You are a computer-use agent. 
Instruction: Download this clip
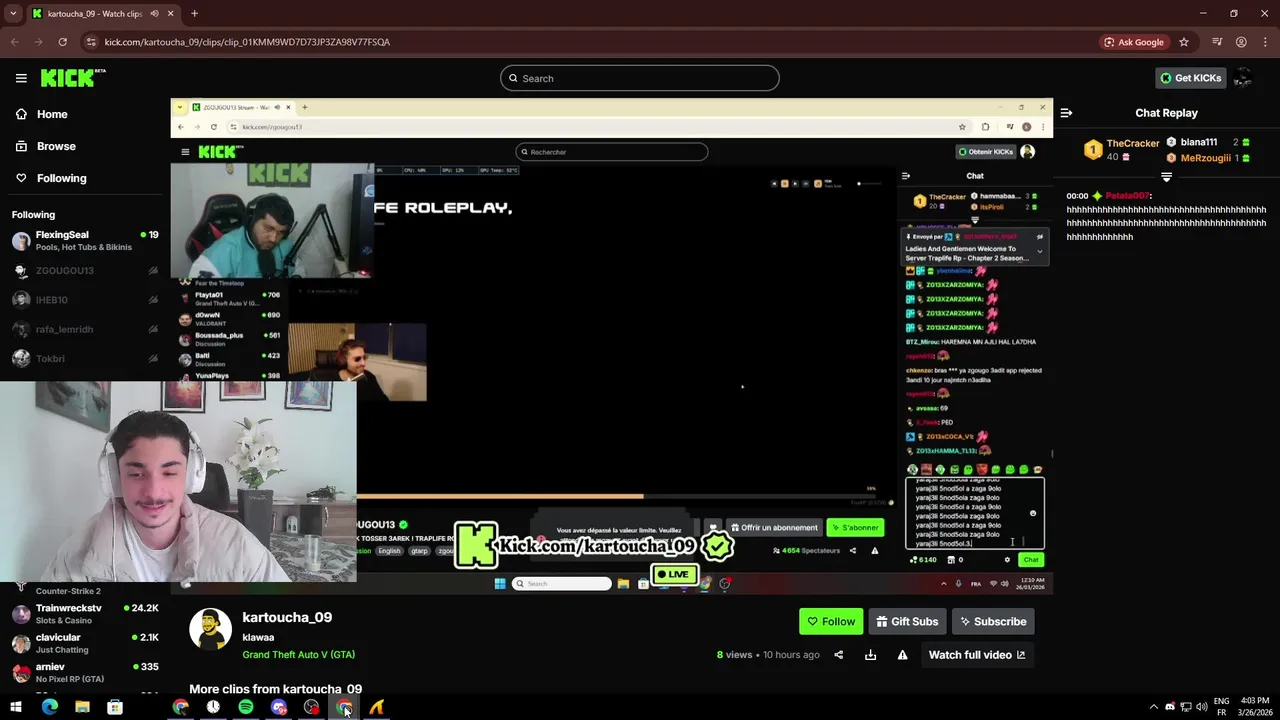tap(870, 655)
